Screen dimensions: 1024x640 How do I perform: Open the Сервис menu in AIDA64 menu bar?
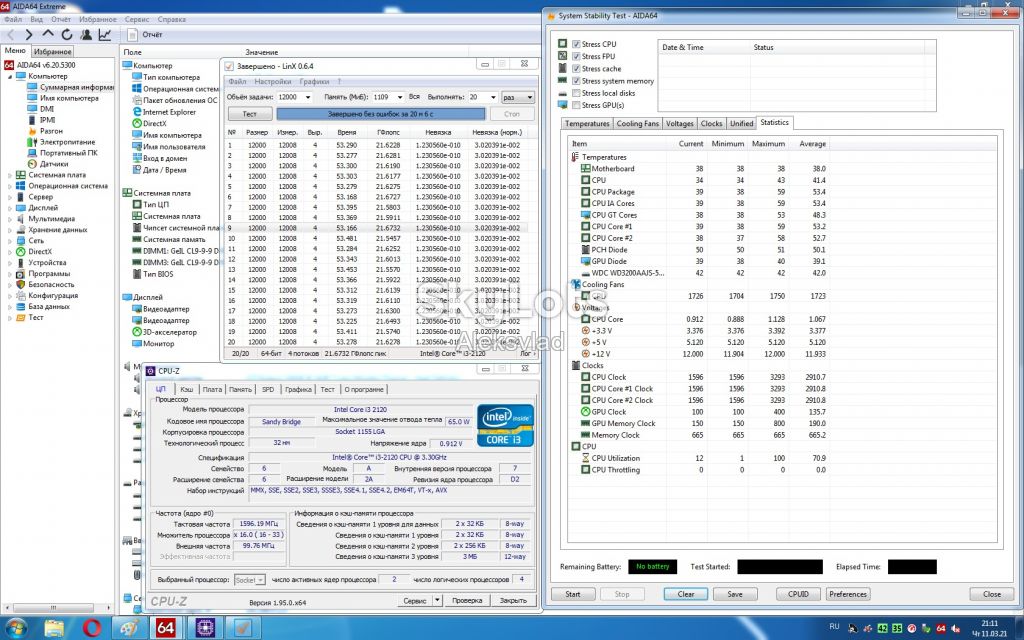click(x=137, y=20)
